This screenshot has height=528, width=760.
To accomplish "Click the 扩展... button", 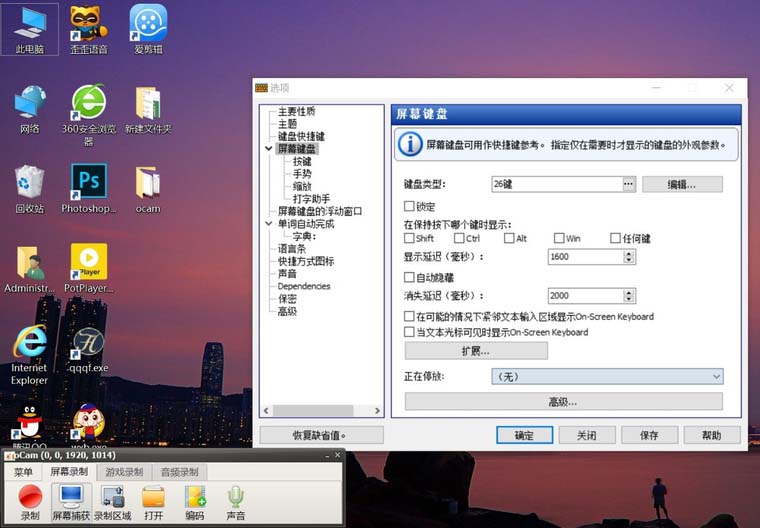I will tap(476, 351).
